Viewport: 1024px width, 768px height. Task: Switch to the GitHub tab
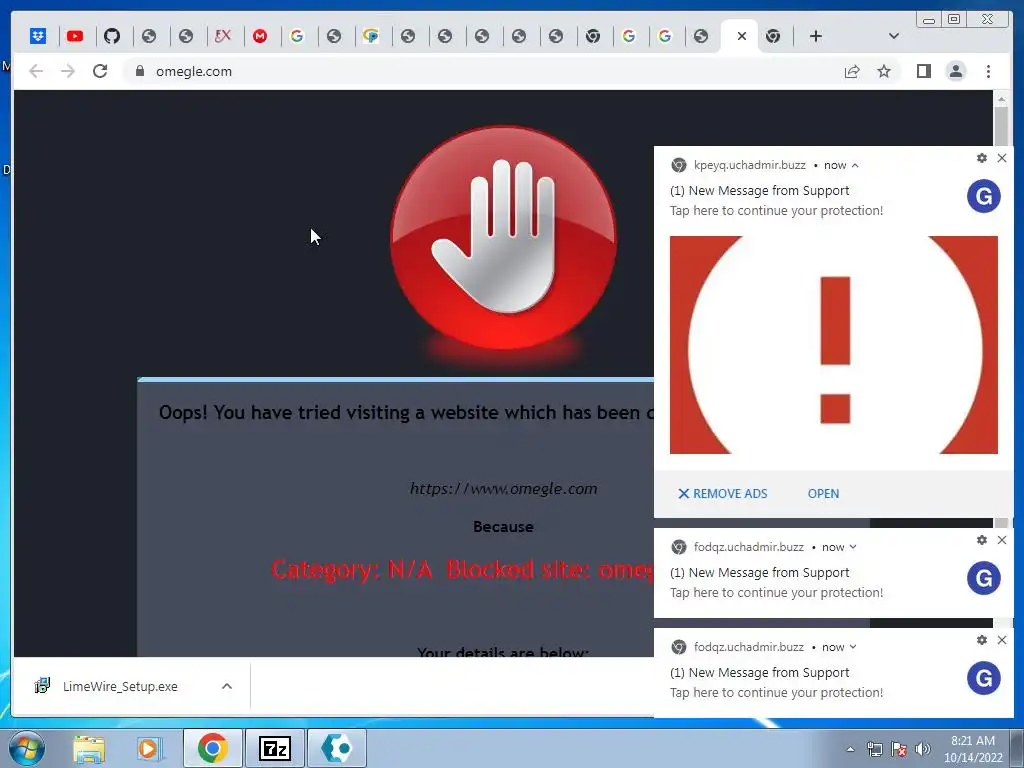112,36
